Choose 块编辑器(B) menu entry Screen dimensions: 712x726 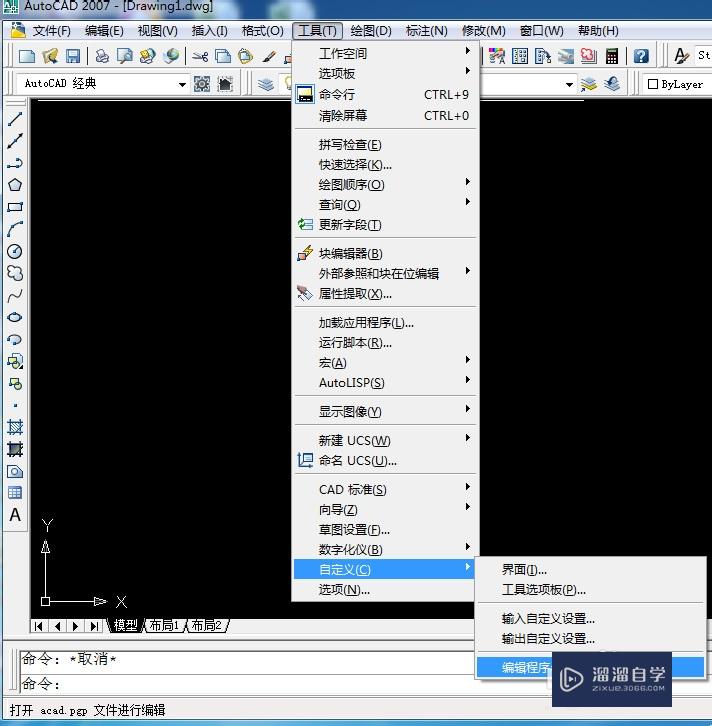[385, 253]
